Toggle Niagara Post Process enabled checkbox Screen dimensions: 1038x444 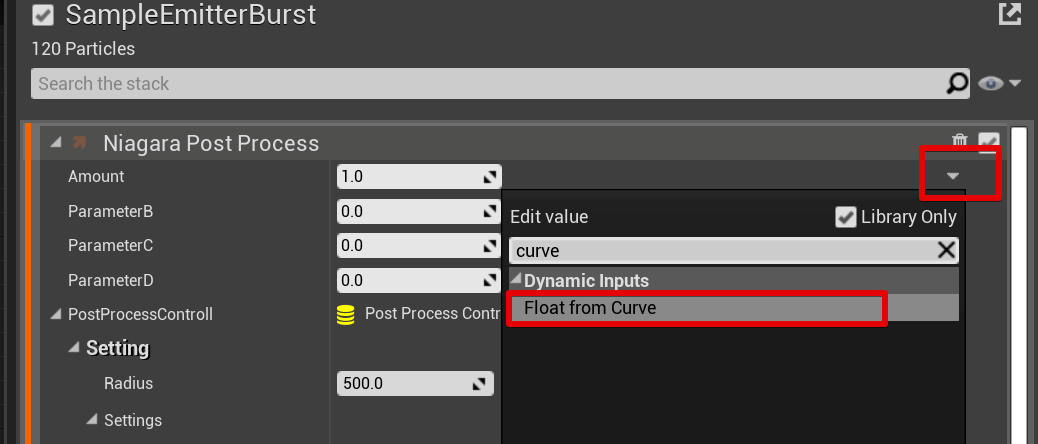[989, 141]
